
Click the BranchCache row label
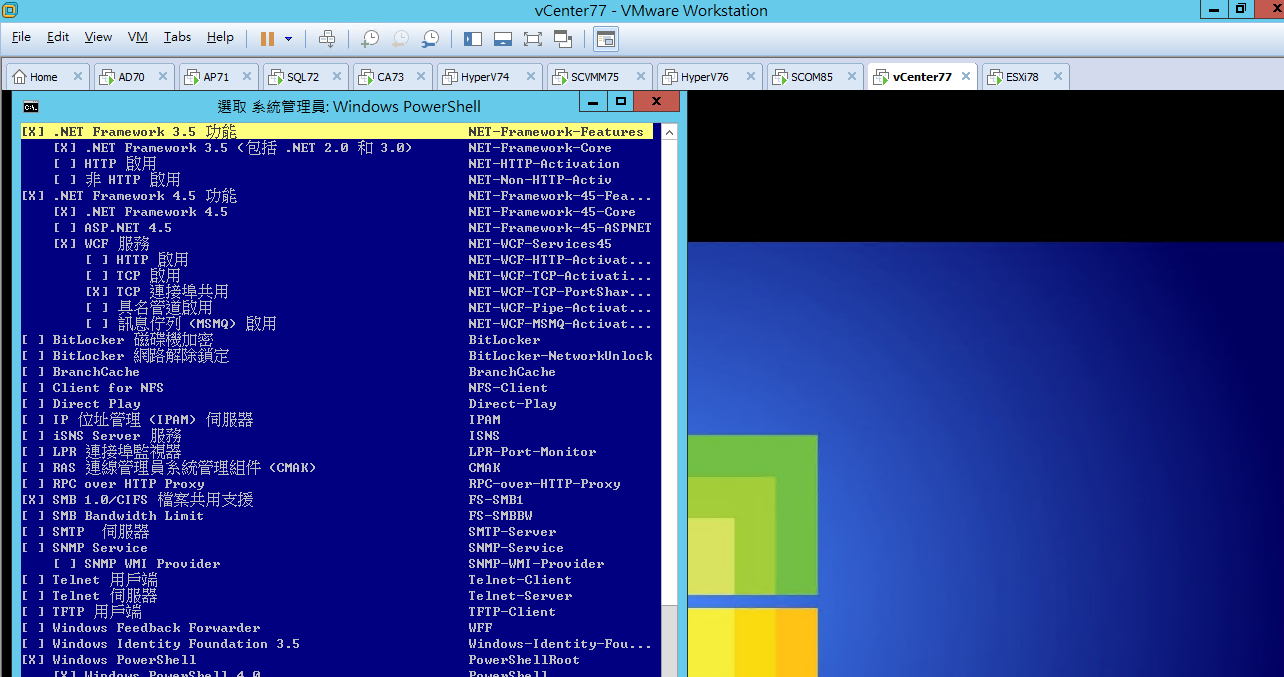pos(96,372)
